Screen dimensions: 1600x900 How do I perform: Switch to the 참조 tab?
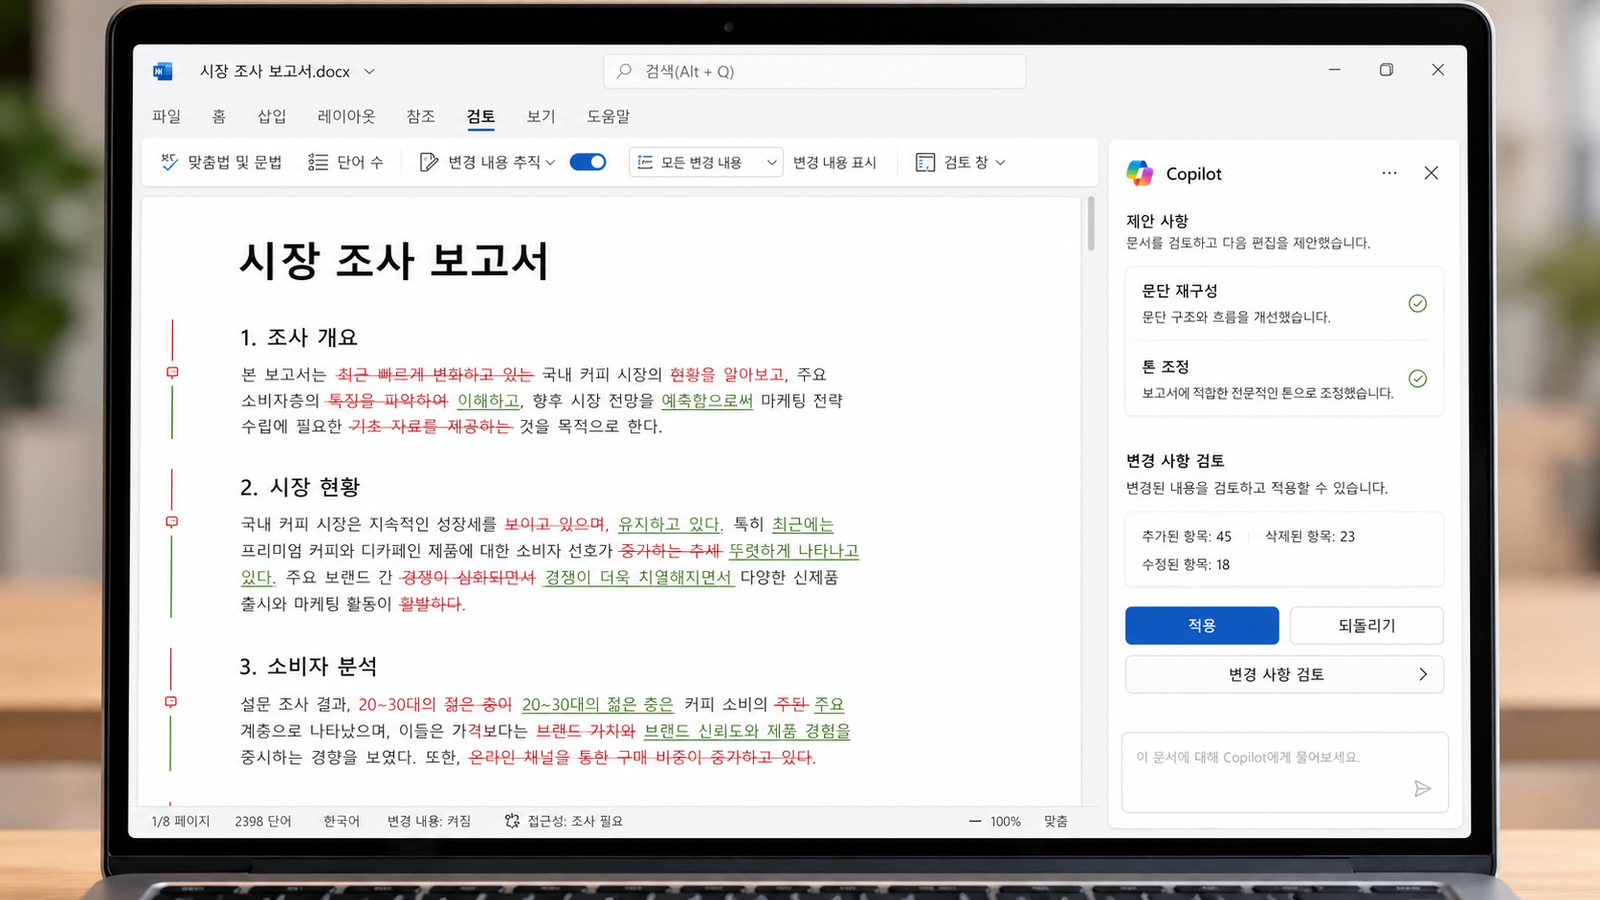tap(421, 116)
